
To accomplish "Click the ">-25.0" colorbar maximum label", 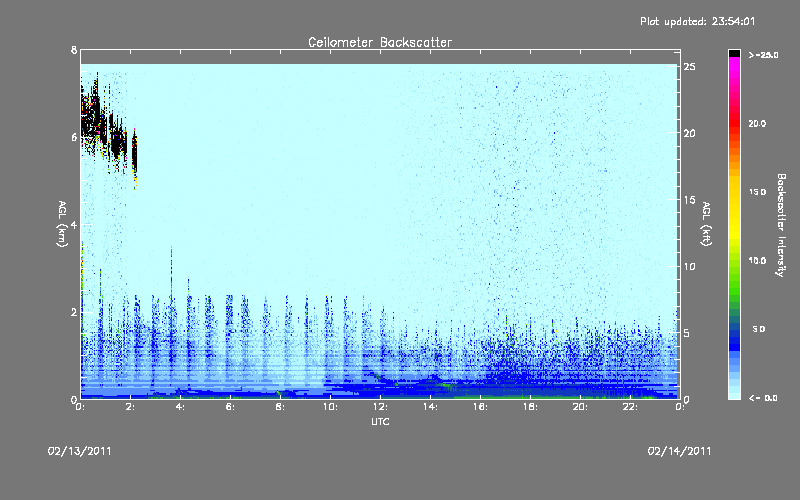I will pos(764,55).
